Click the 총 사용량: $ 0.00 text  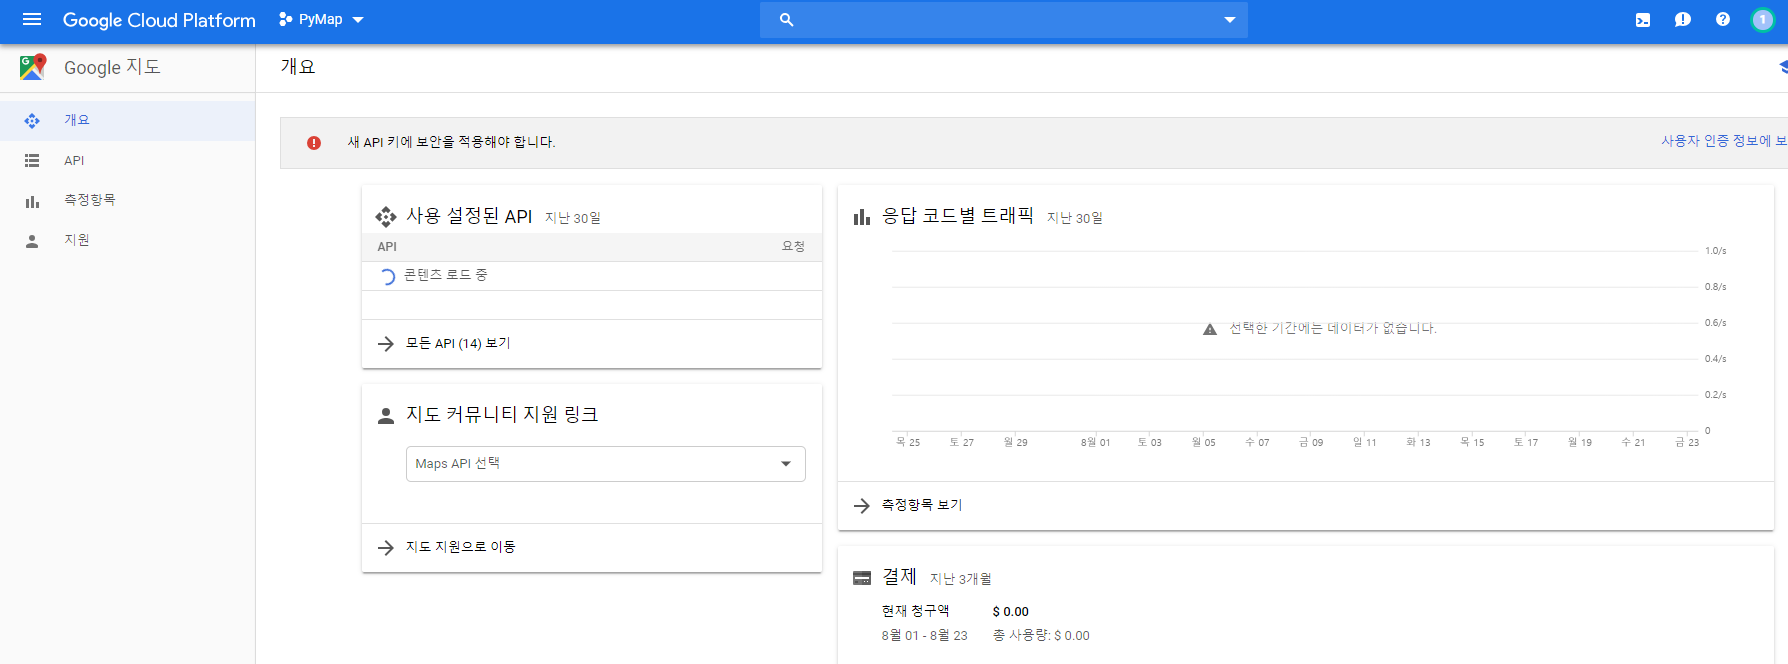click(x=1041, y=636)
